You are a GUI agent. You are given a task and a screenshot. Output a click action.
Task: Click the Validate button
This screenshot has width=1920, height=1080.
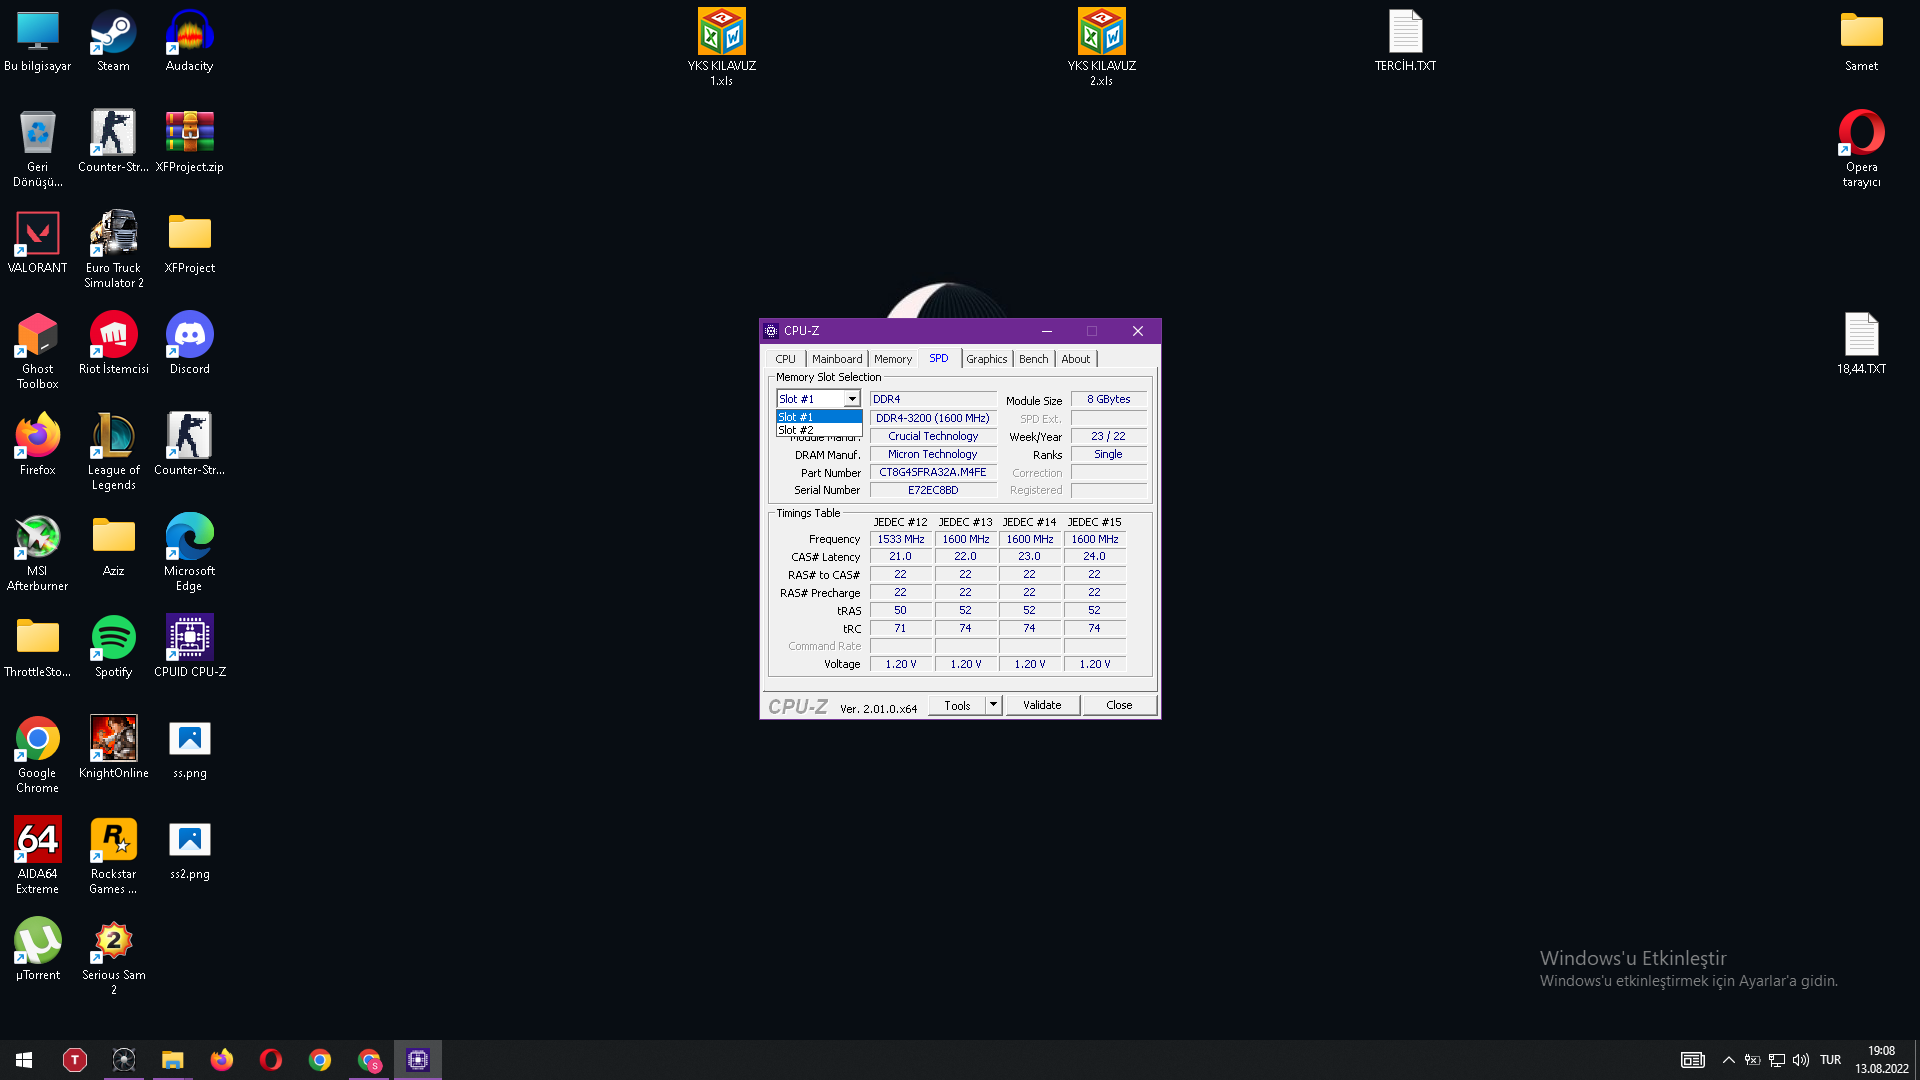[1041, 705]
